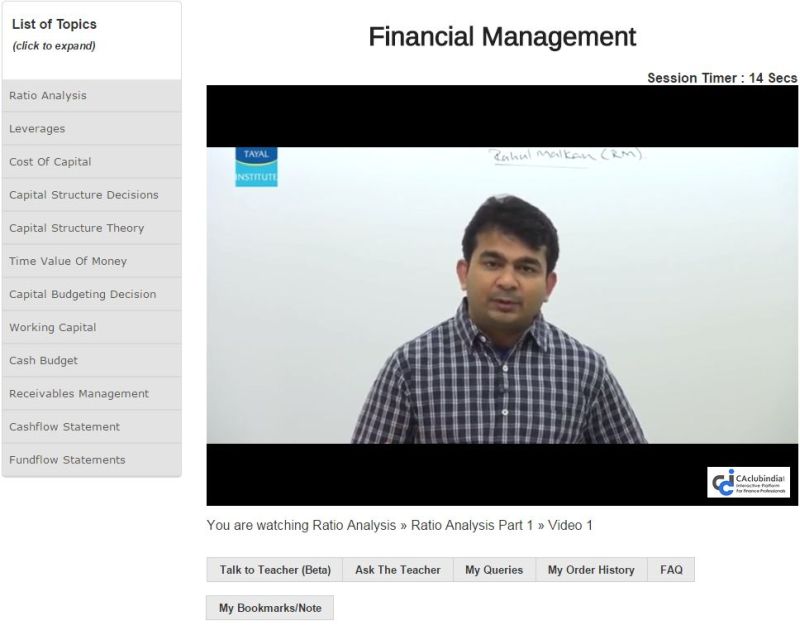
Task: View My Order History
Action: click(x=591, y=570)
